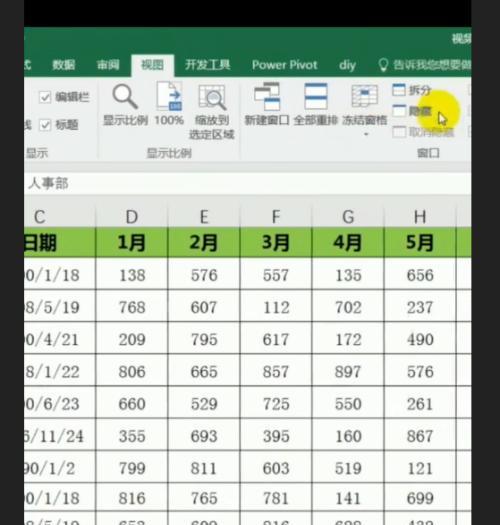500x525 pixels.
Task: Toggle the 标题 headings checkbox
Action: point(45,125)
